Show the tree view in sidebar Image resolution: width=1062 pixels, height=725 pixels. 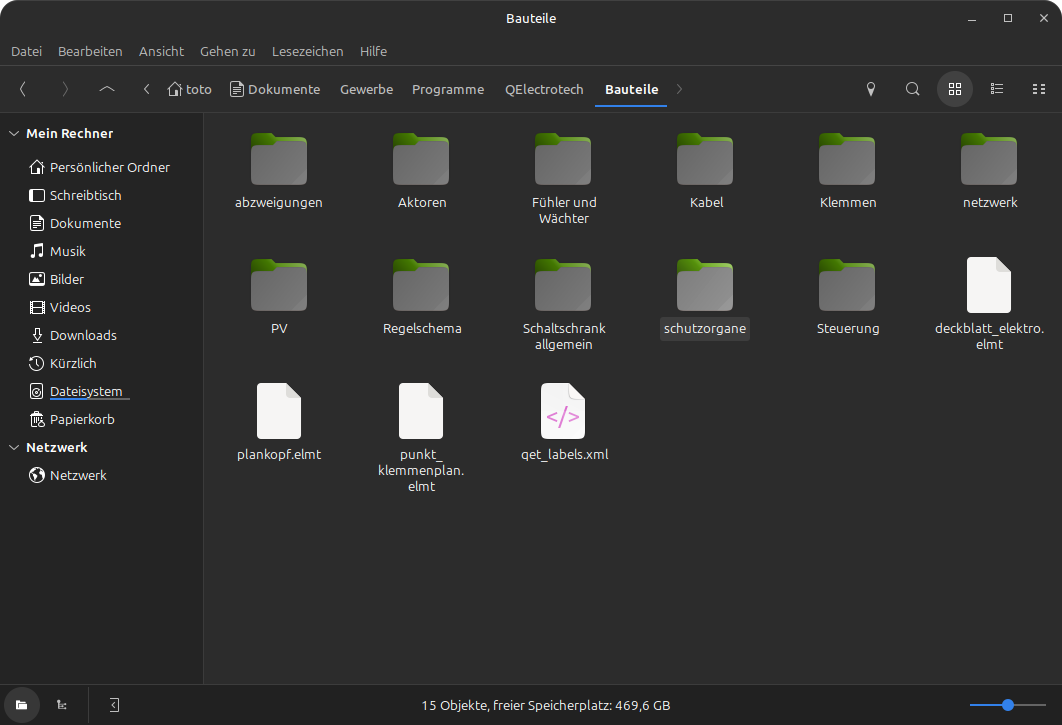coord(62,705)
